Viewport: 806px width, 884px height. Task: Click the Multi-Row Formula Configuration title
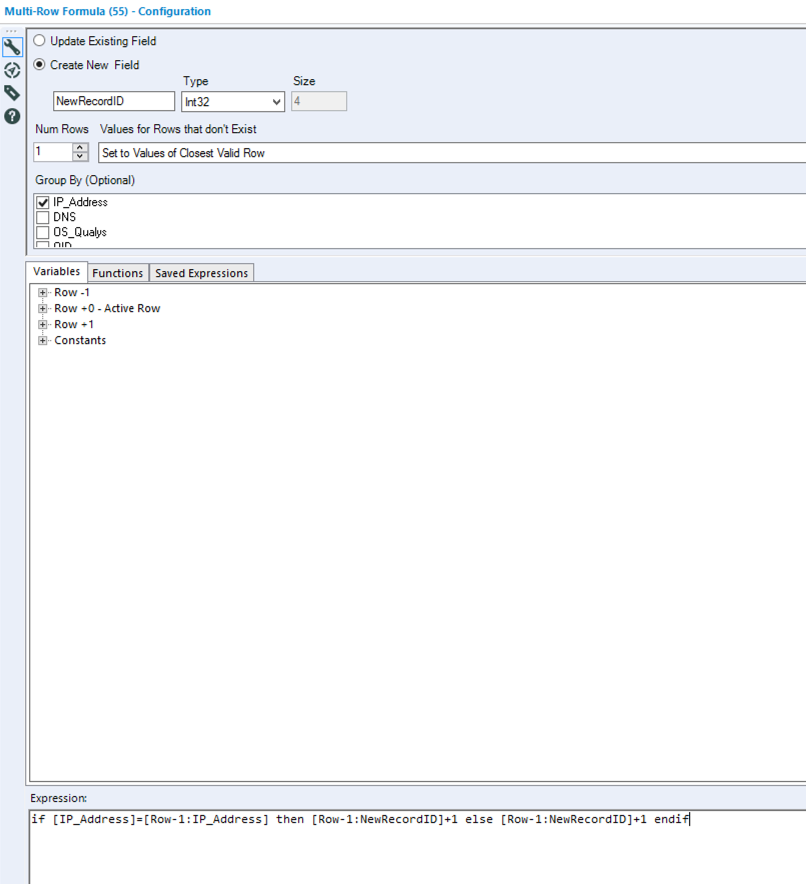coord(108,11)
